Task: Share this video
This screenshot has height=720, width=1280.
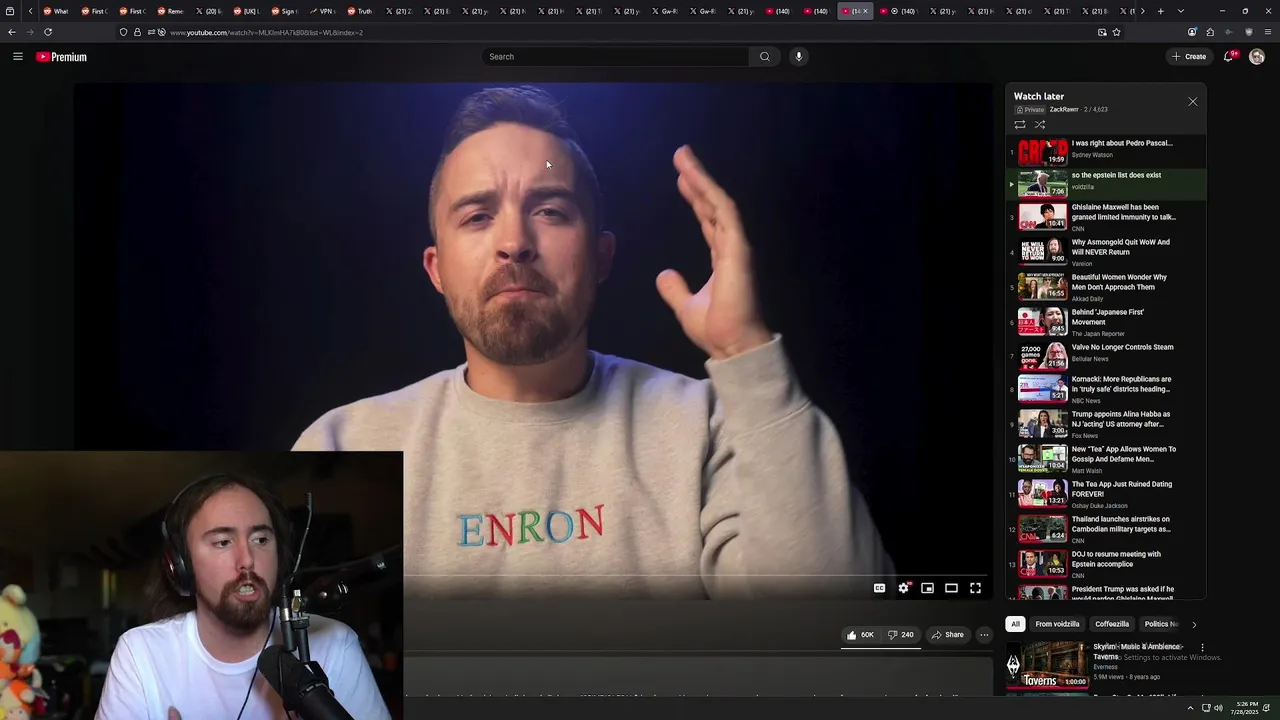Action: (947, 634)
